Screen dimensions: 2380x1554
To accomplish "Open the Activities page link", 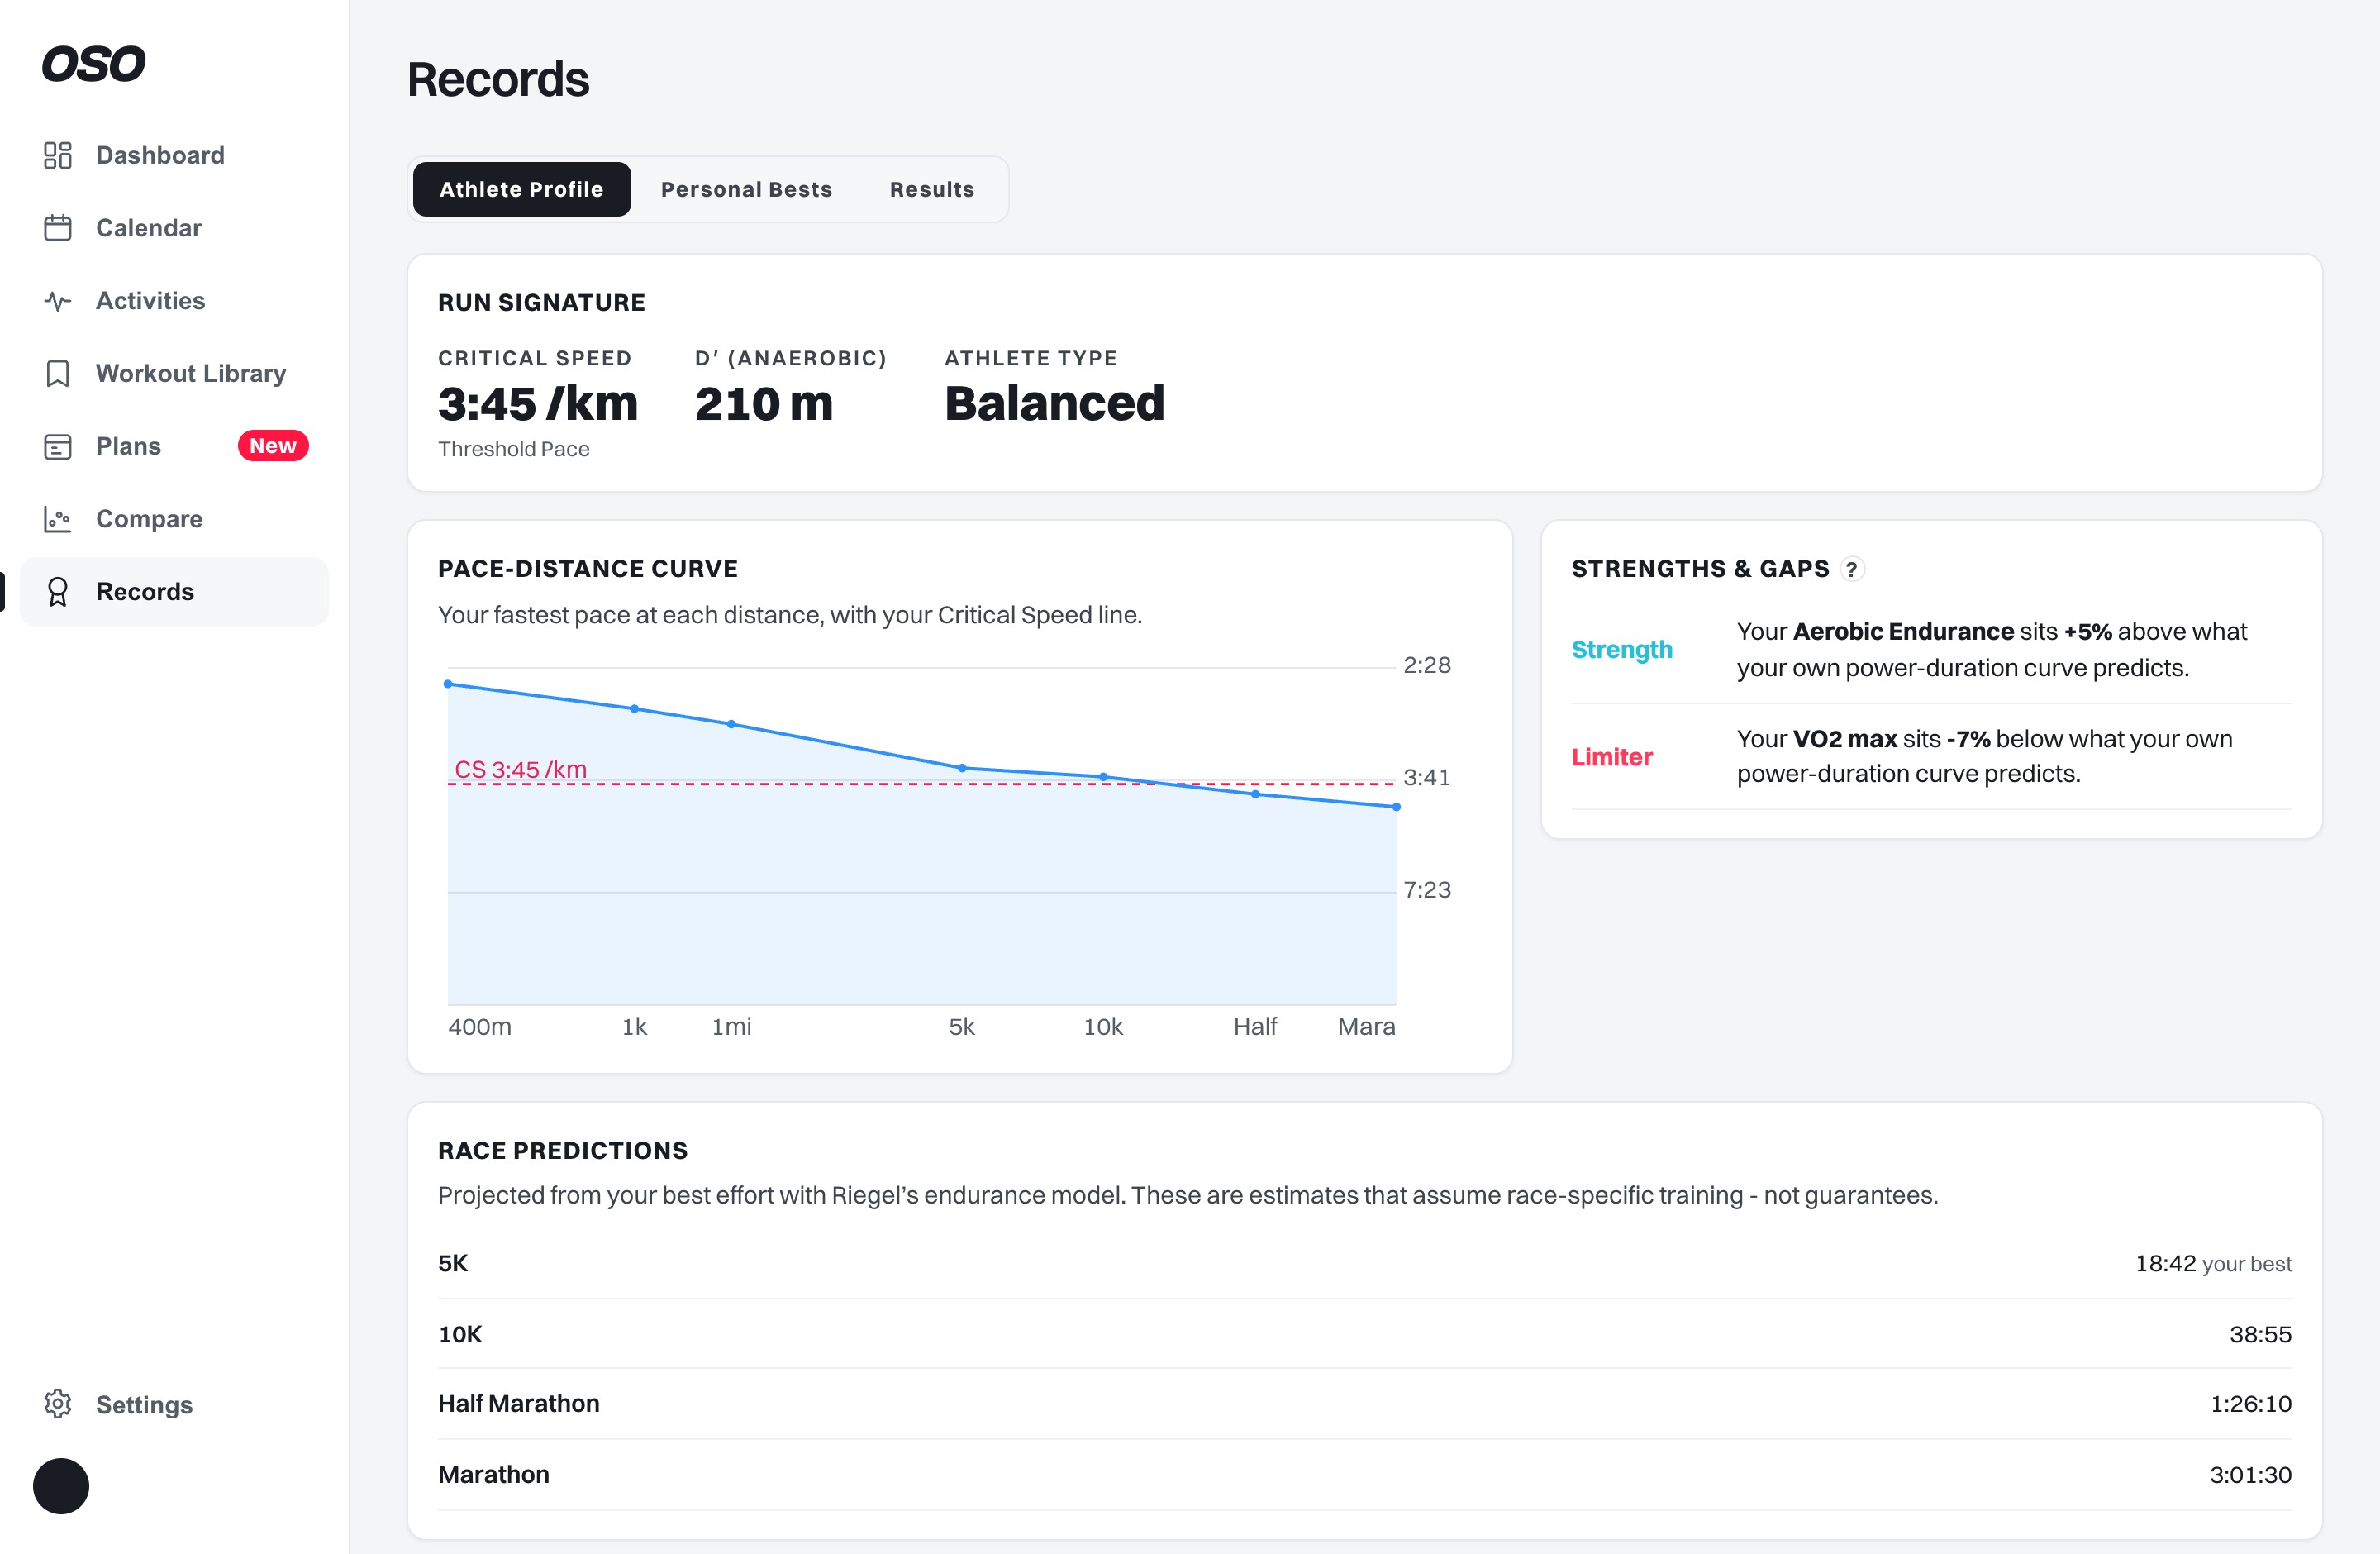I will [174, 301].
